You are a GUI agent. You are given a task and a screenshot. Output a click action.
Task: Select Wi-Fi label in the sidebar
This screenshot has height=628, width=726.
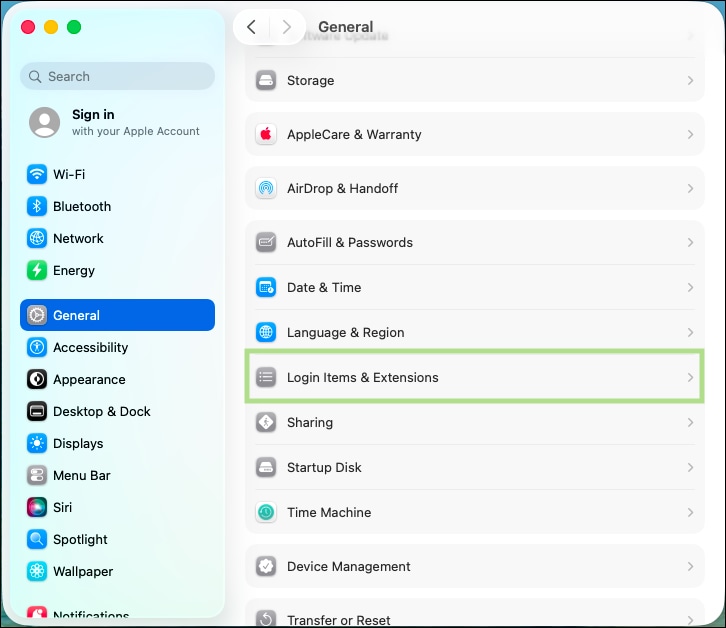69,175
